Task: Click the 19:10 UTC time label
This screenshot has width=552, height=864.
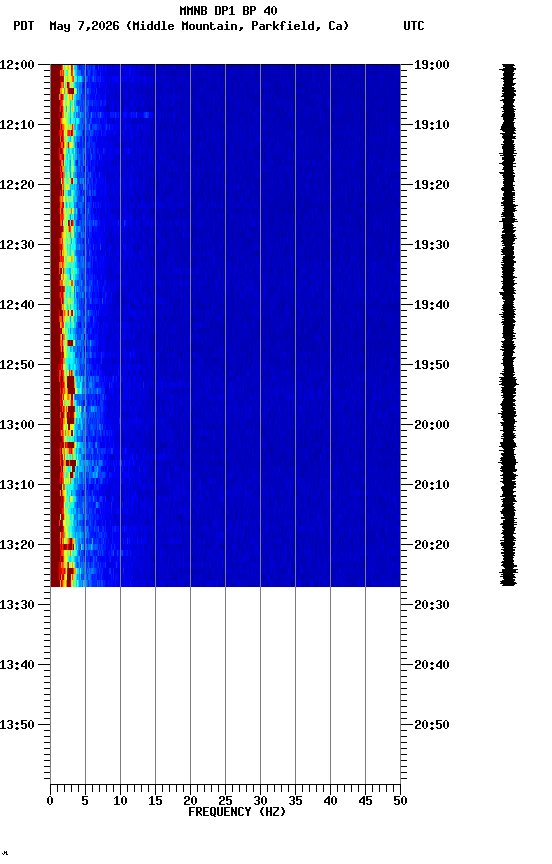Action: (432, 125)
